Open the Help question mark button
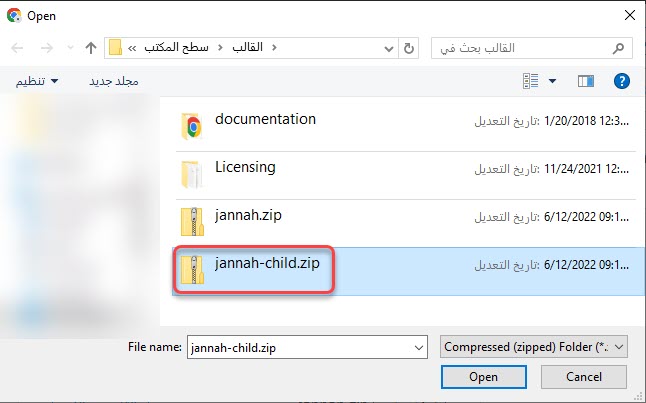 (621, 80)
